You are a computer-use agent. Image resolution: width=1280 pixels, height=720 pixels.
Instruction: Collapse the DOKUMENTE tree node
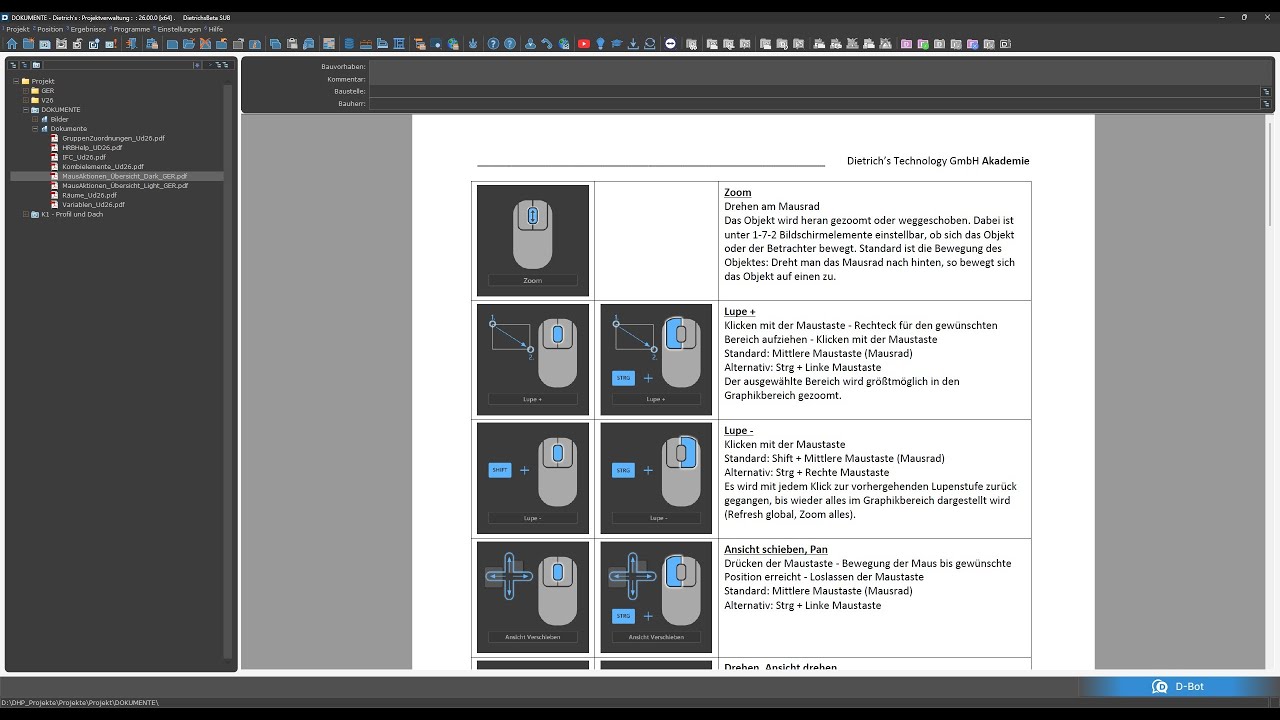pyautogui.click(x=25, y=110)
